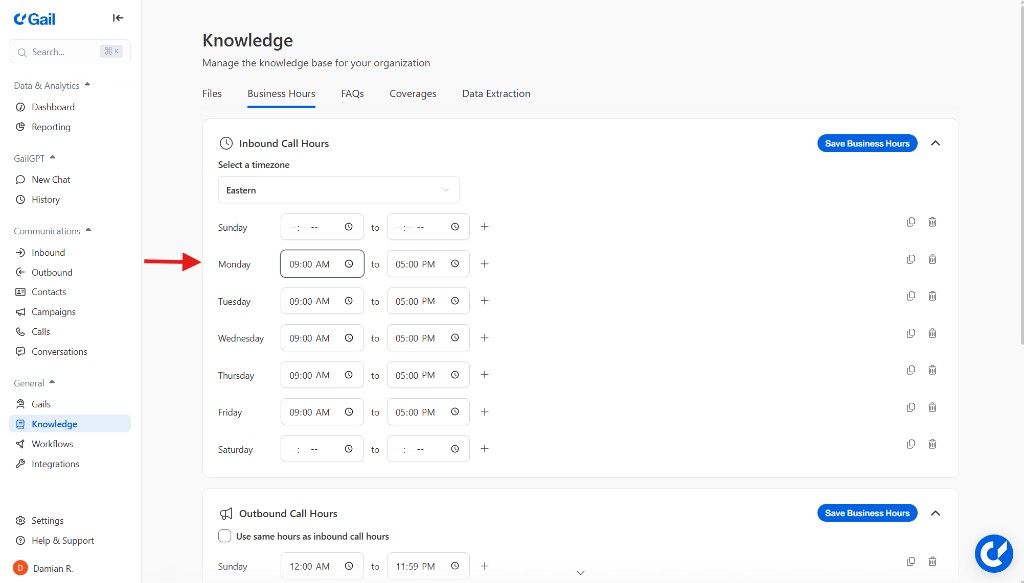
Task: Open the chat widget in bottom-right corner
Action: [x=993, y=553]
